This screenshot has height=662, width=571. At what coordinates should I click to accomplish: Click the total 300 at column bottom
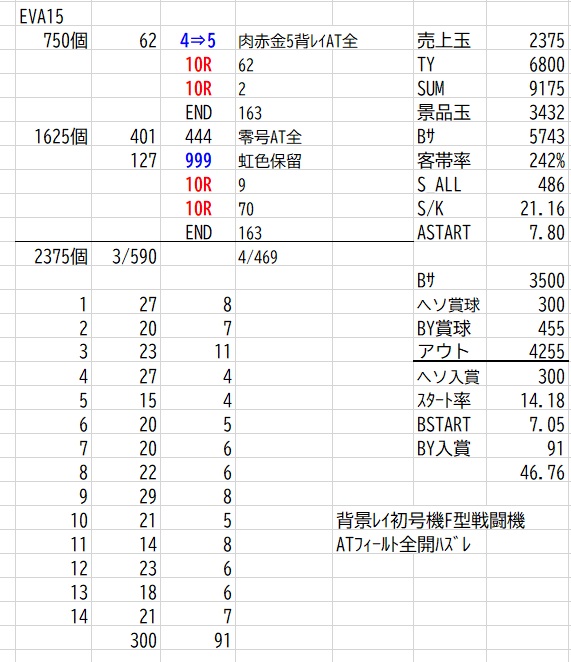126,640
